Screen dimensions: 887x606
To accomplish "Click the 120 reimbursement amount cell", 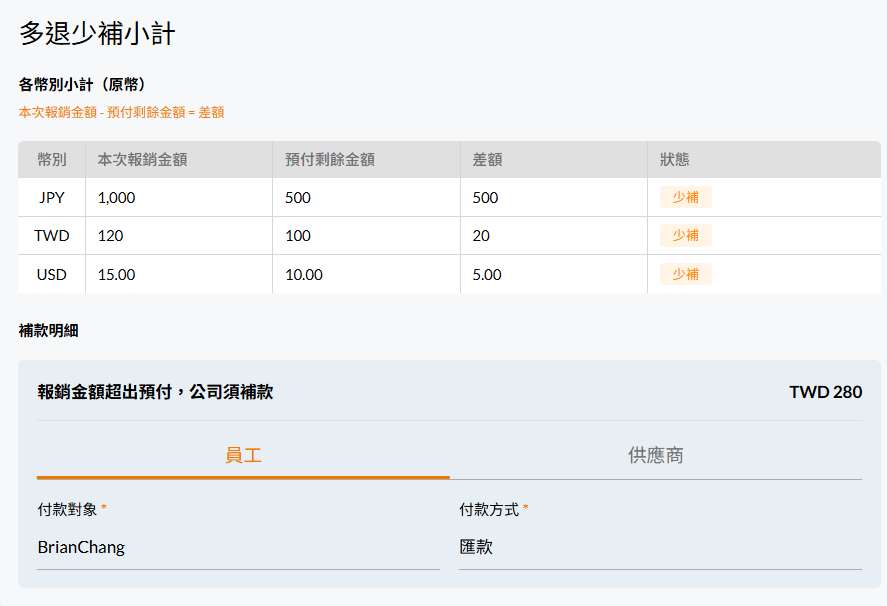I will pos(179,235).
